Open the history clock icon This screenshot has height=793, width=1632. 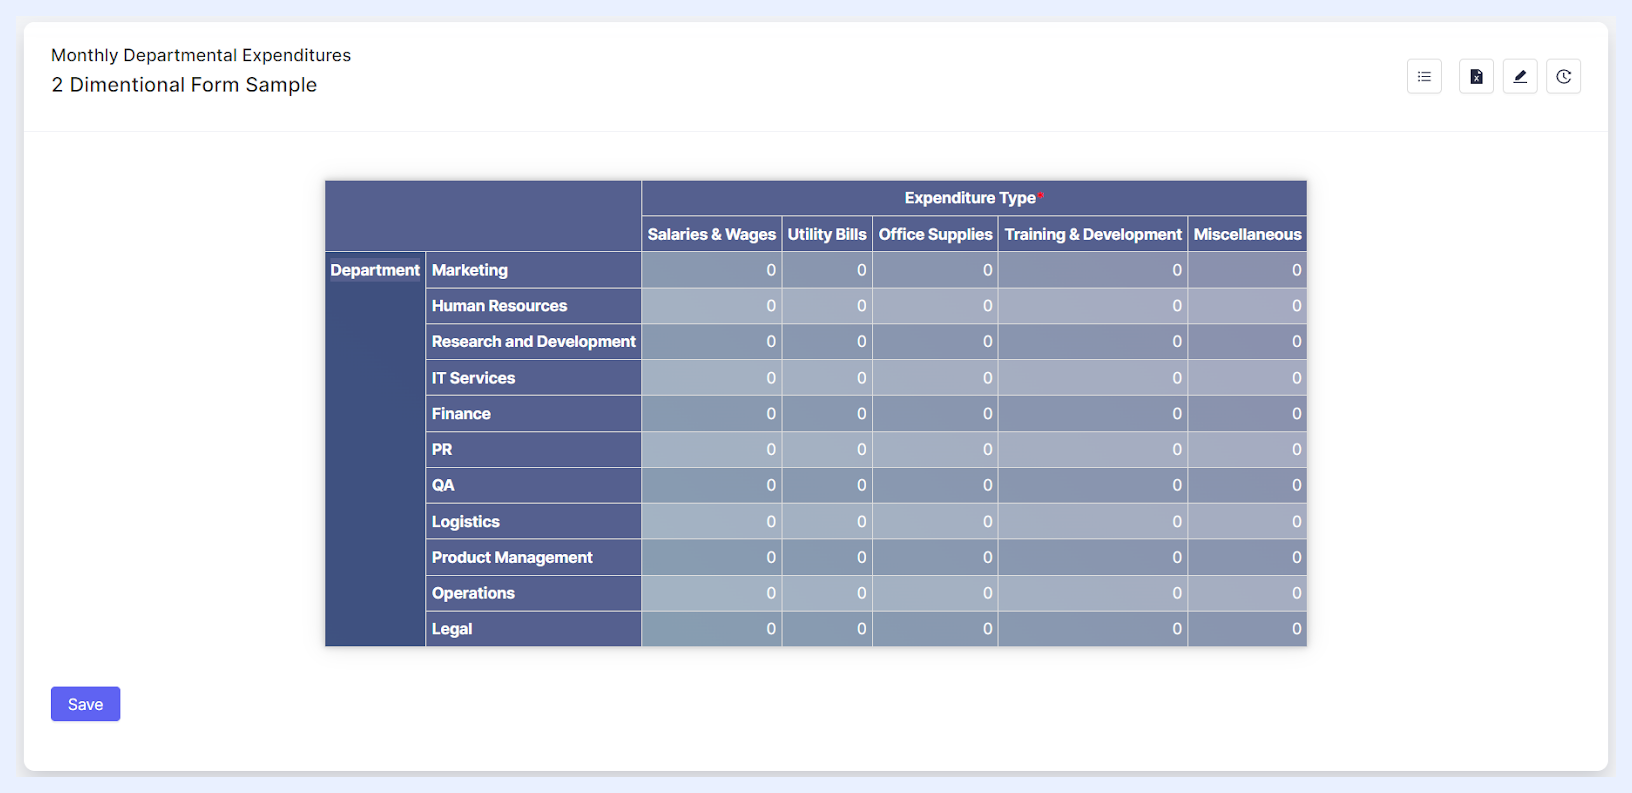click(x=1564, y=77)
